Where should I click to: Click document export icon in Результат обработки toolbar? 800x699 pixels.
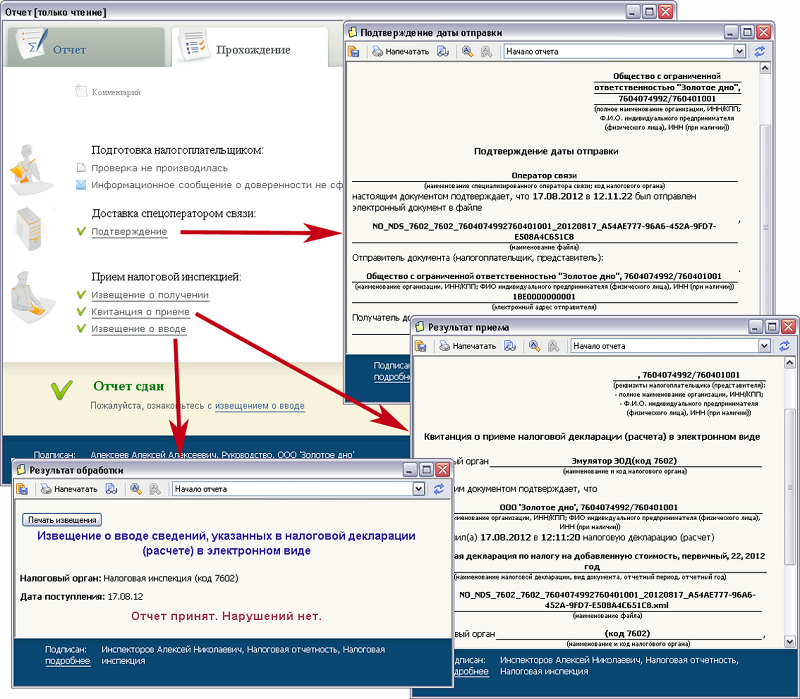click(111, 489)
